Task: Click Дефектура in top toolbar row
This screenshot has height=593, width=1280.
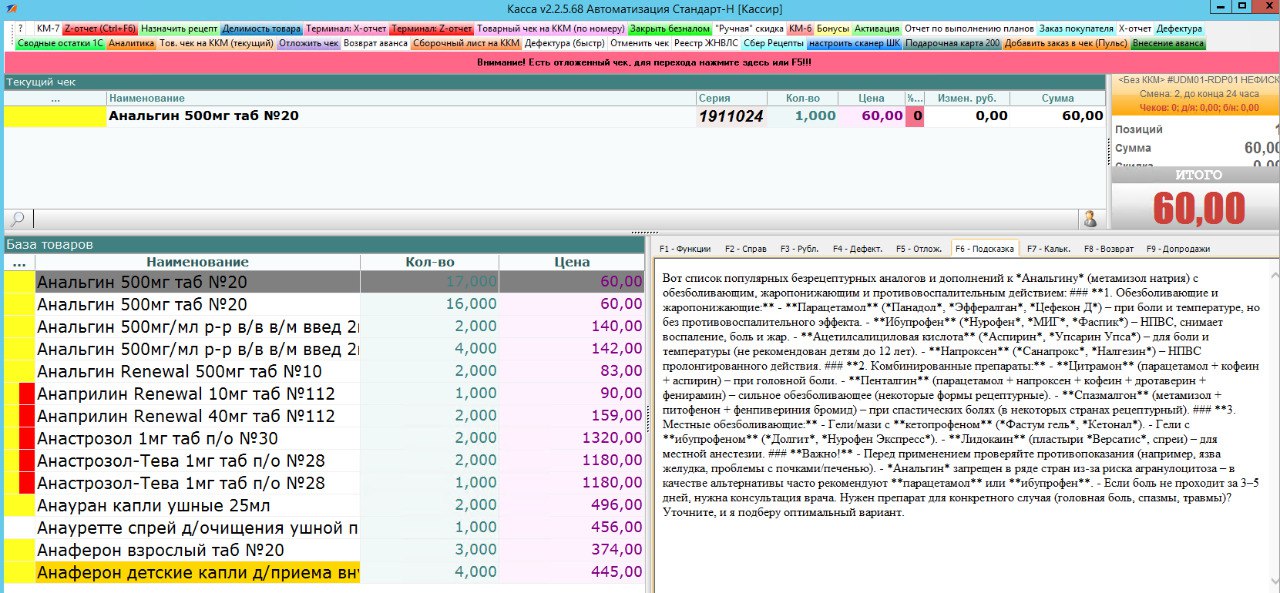Action: point(1179,29)
